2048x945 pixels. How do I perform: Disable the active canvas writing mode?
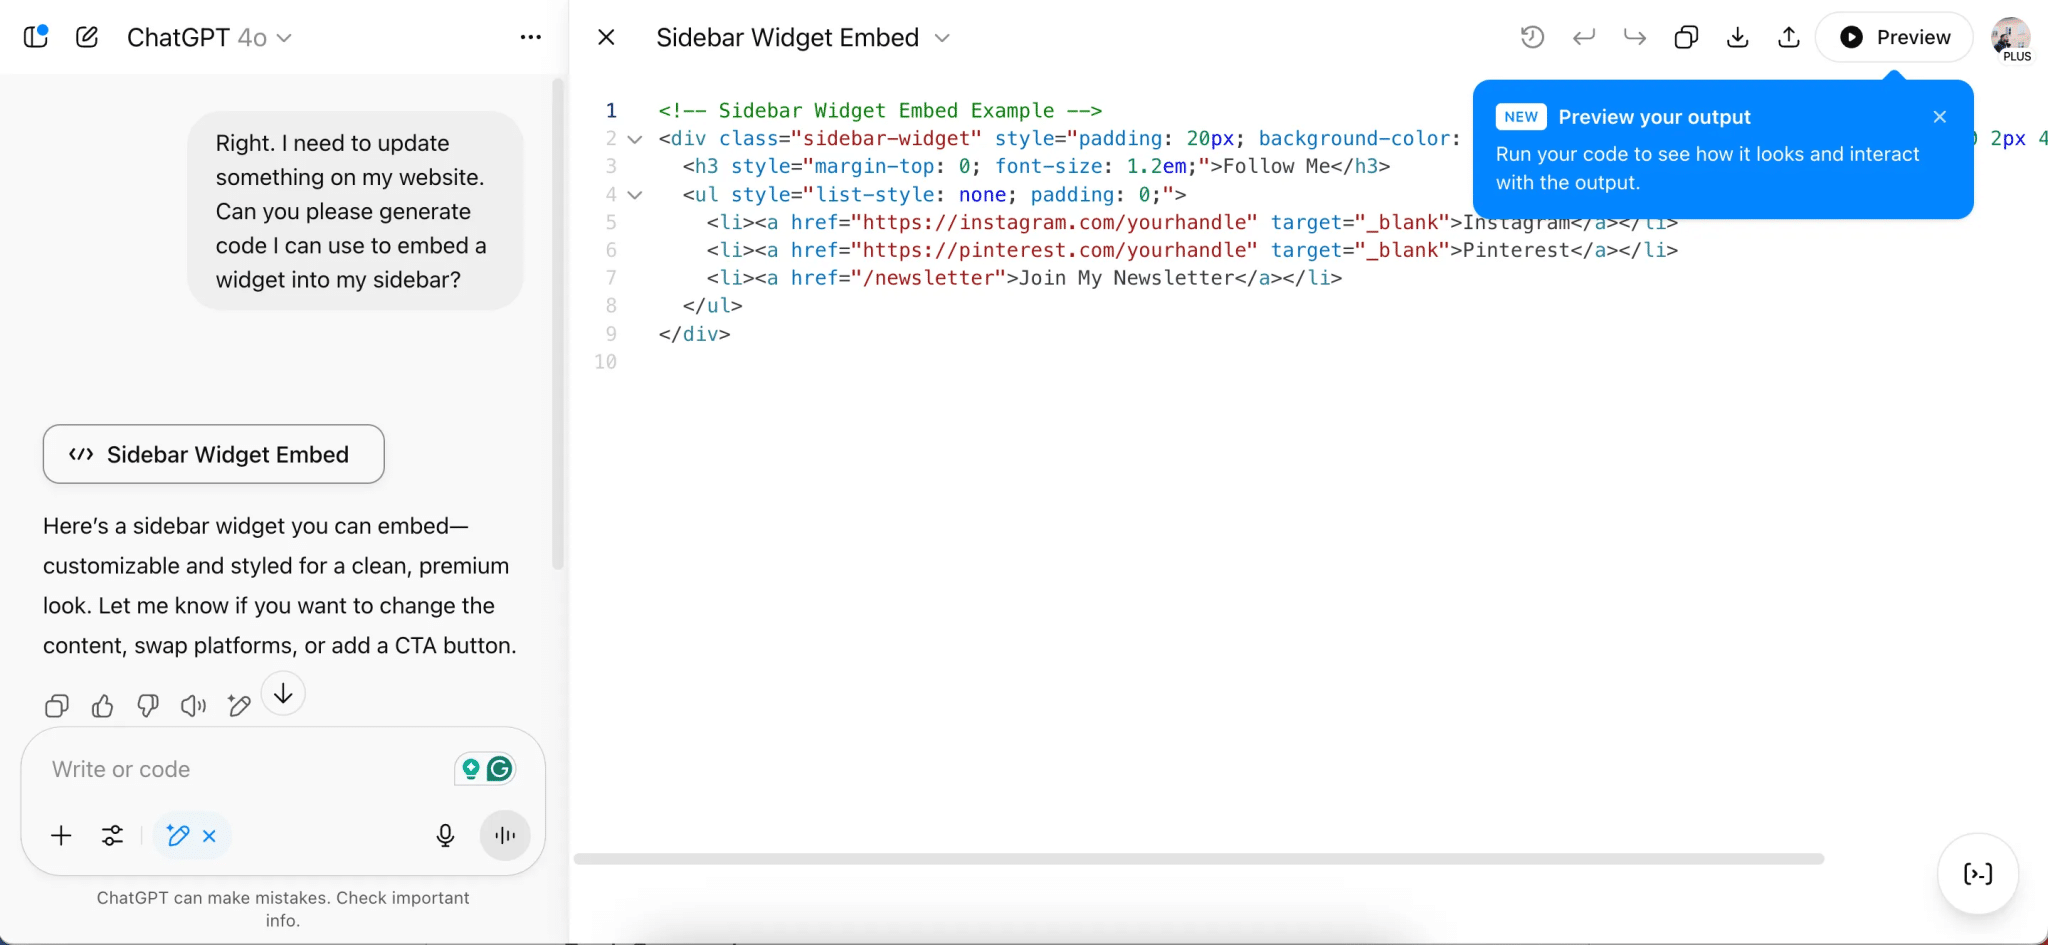(x=208, y=835)
